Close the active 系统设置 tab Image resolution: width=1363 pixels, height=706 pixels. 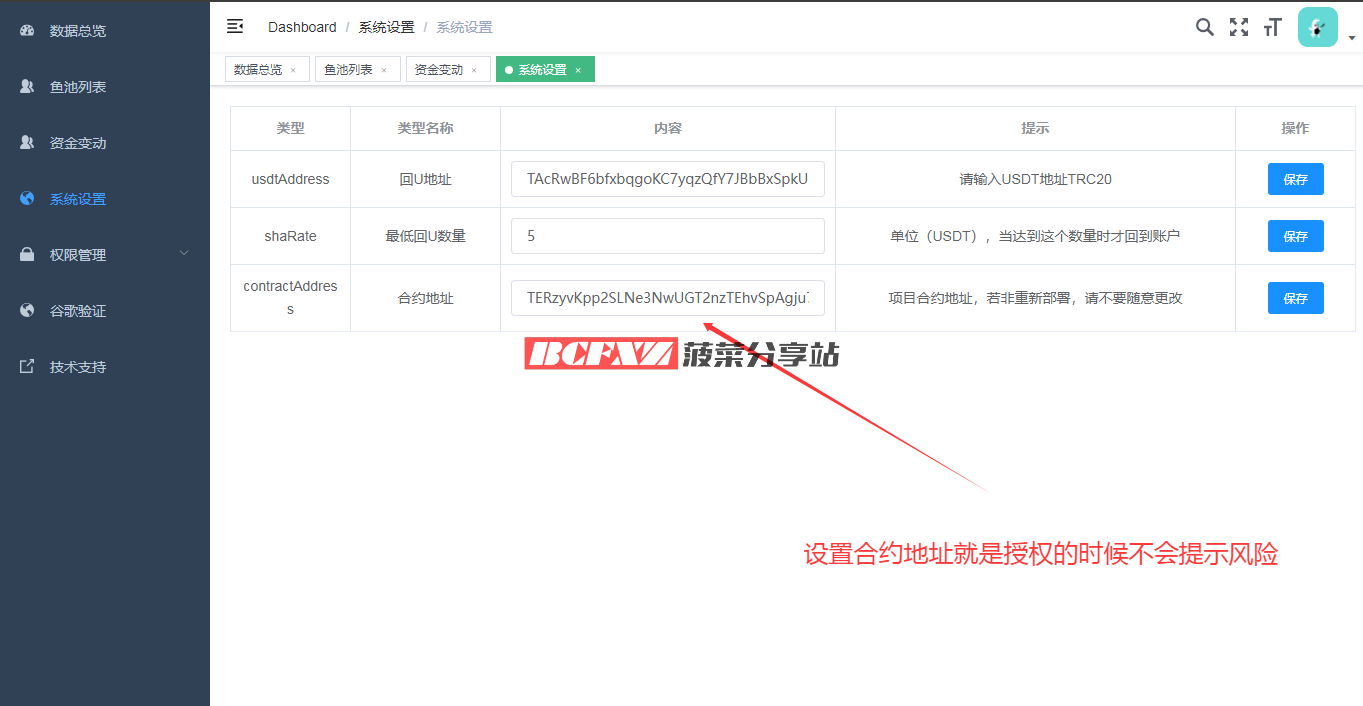[578, 71]
